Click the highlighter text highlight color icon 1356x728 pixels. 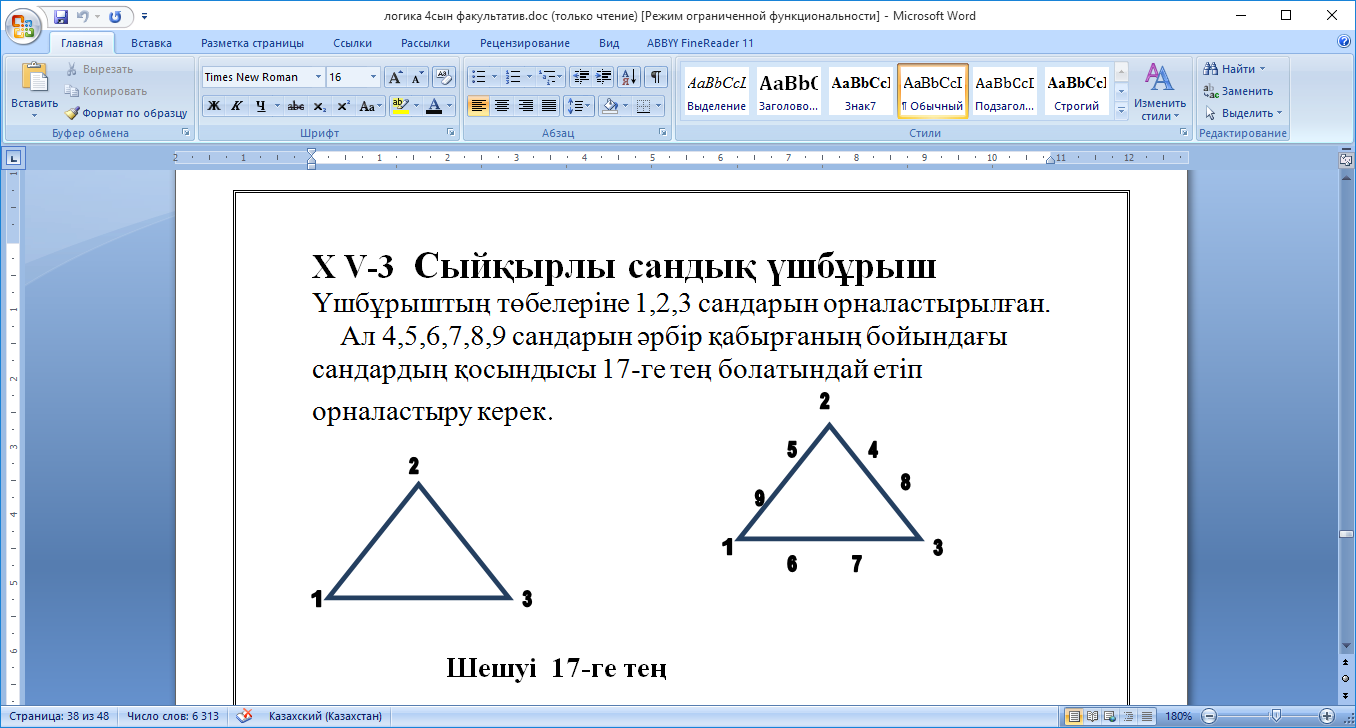[398, 106]
